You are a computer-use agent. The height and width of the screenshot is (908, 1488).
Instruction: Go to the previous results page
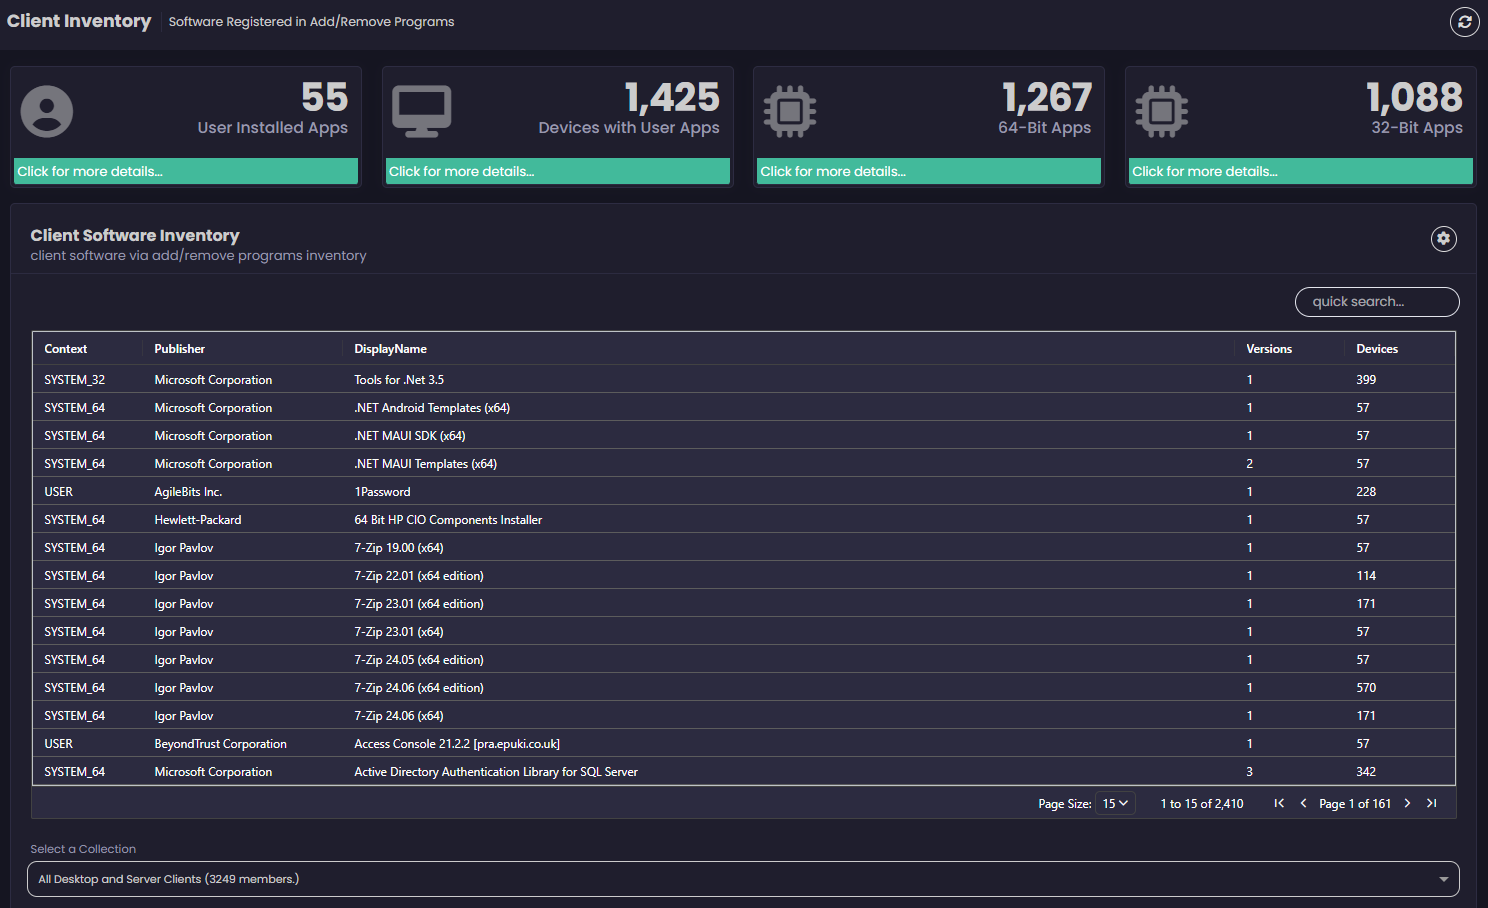click(x=1303, y=803)
